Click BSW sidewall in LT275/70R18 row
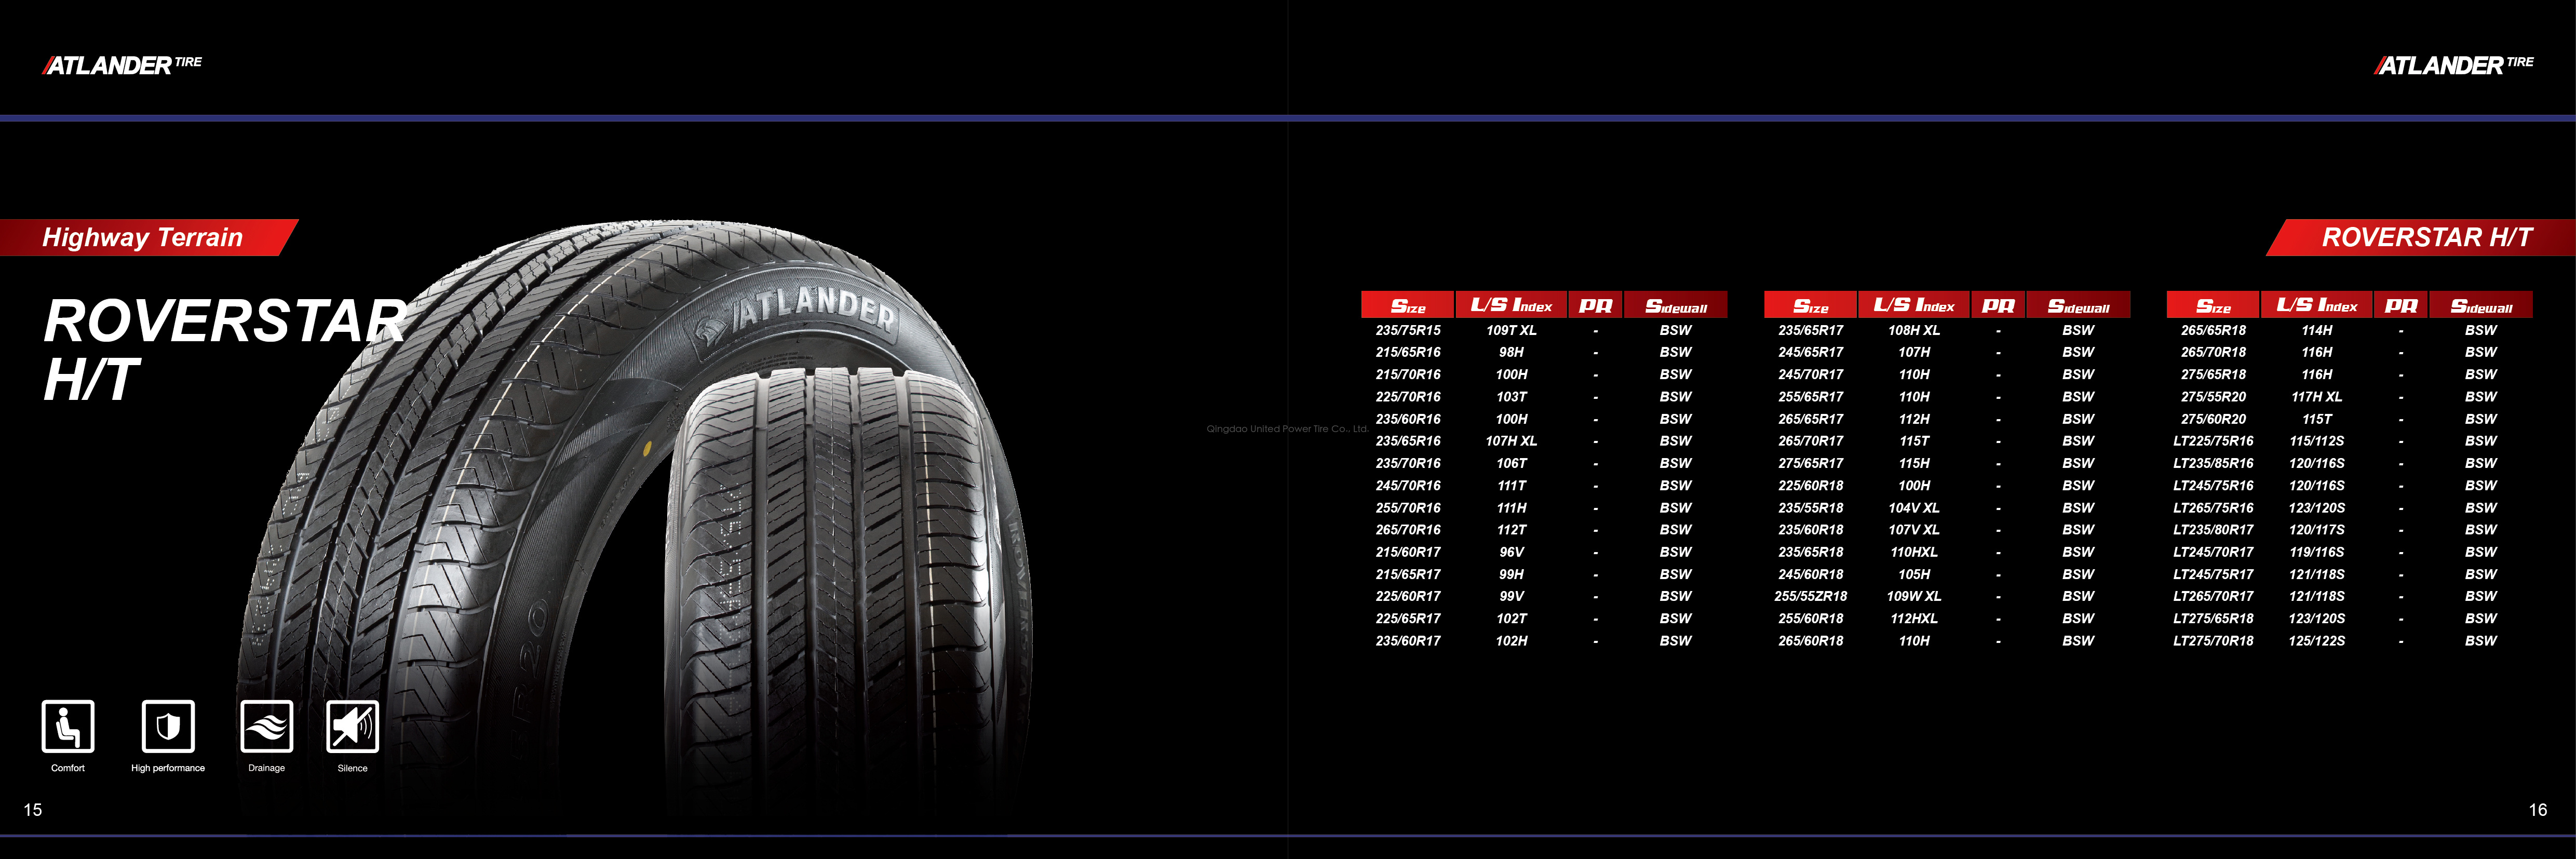This screenshot has width=2576, height=859. point(2481,641)
